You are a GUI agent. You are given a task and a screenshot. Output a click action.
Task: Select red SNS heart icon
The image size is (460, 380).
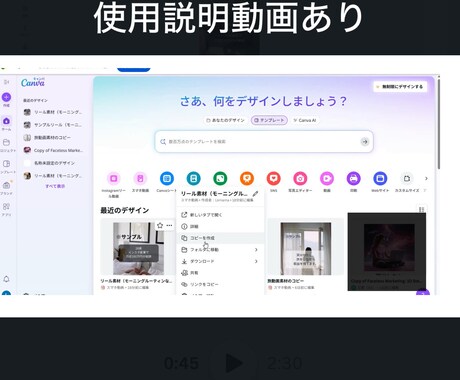point(273,179)
